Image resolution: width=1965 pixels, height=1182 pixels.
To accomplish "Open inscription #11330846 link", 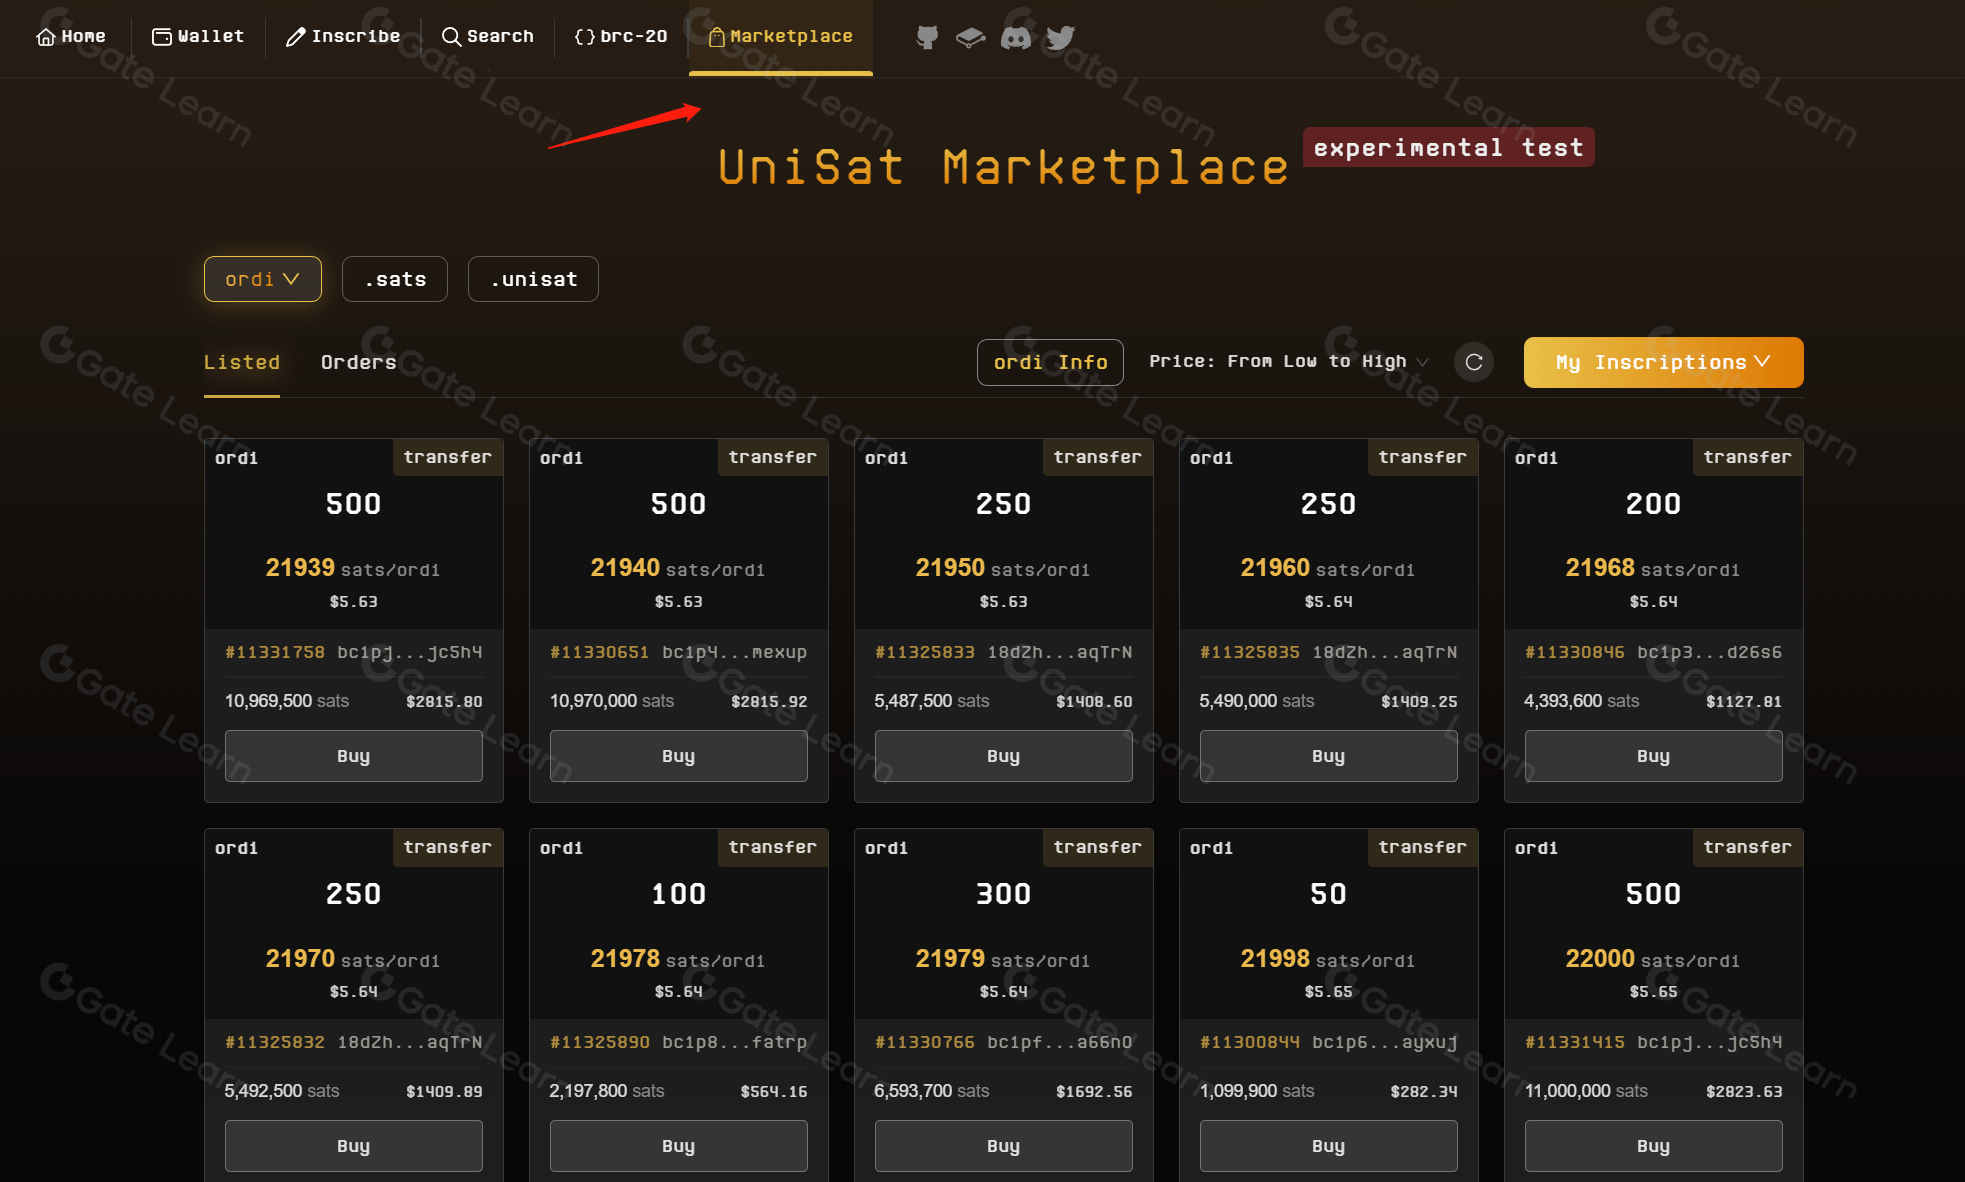I will pyautogui.click(x=1575, y=652).
